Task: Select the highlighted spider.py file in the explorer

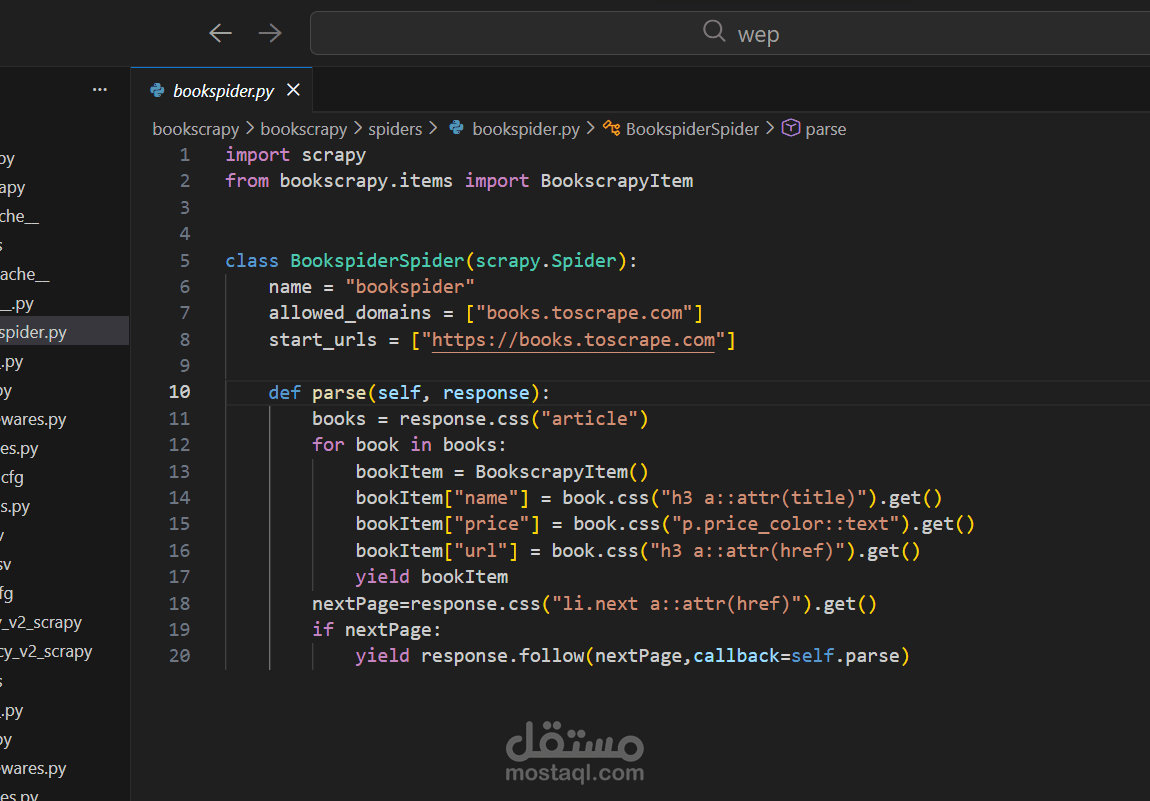Action: 35,332
